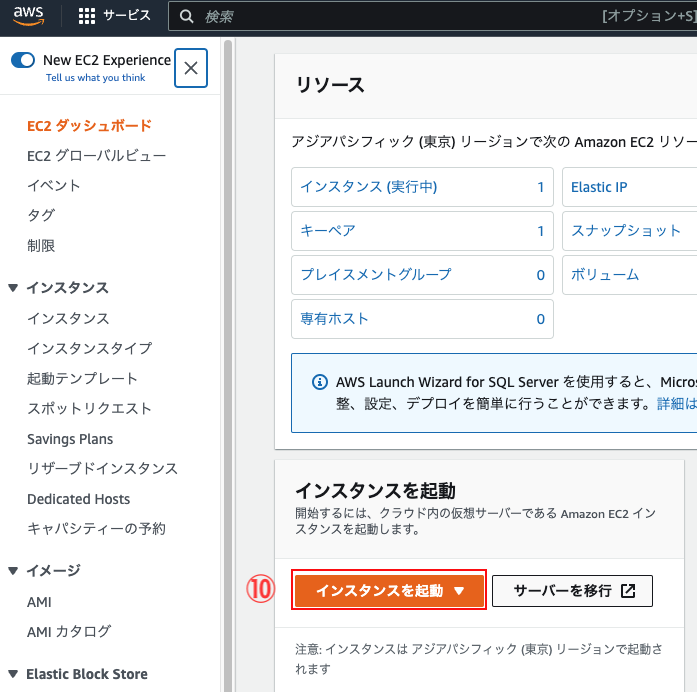Click the サーバーを移行 button
697x692 pixels.
tap(573, 591)
